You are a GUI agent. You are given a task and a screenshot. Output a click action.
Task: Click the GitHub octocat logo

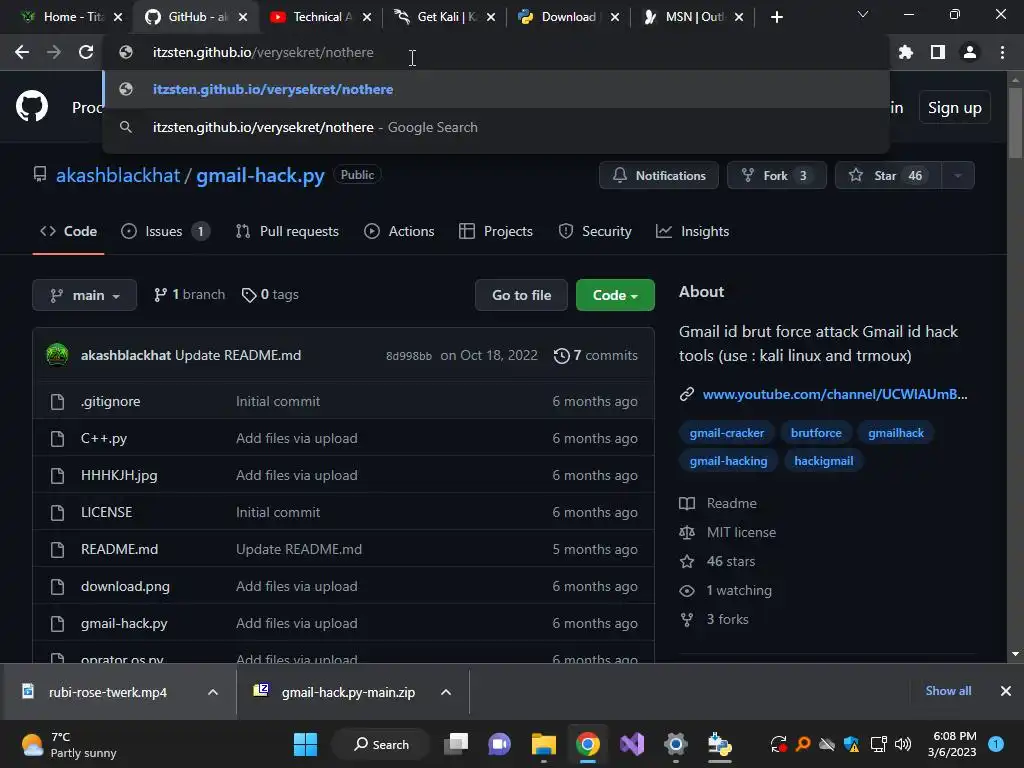point(32,106)
